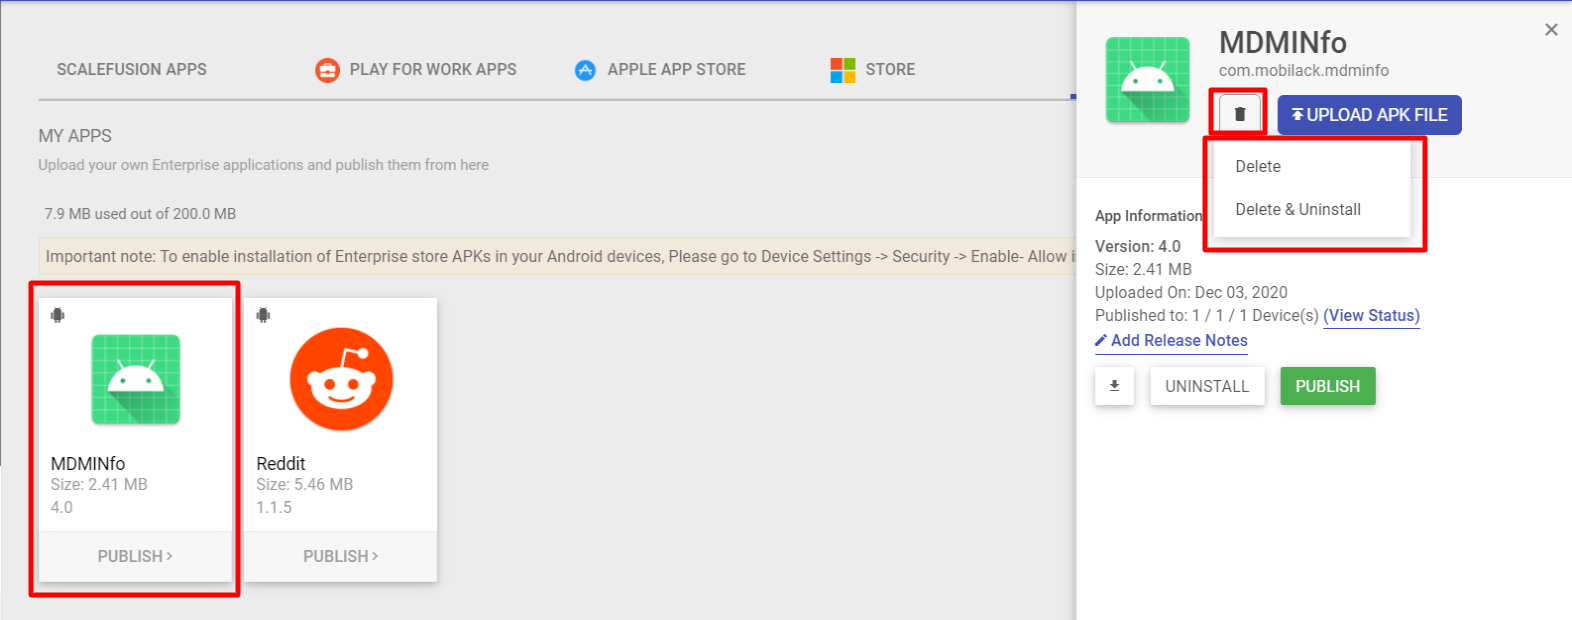Viewport: 1572px width, 620px height.
Task: Click green Publish button in panel
Action: click(1328, 386)
